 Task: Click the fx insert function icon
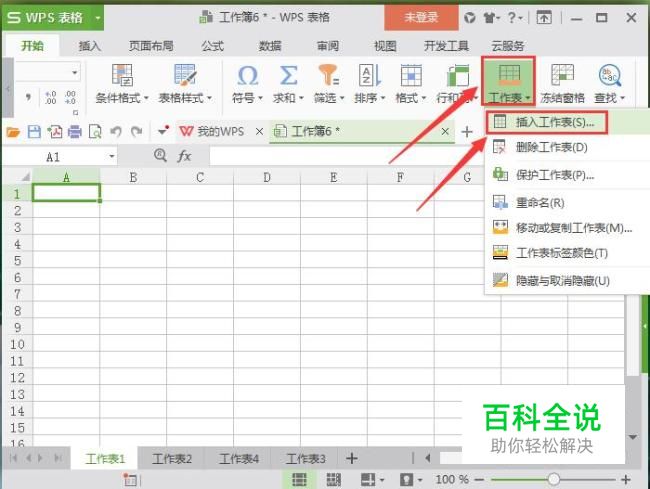coord(184,156)
